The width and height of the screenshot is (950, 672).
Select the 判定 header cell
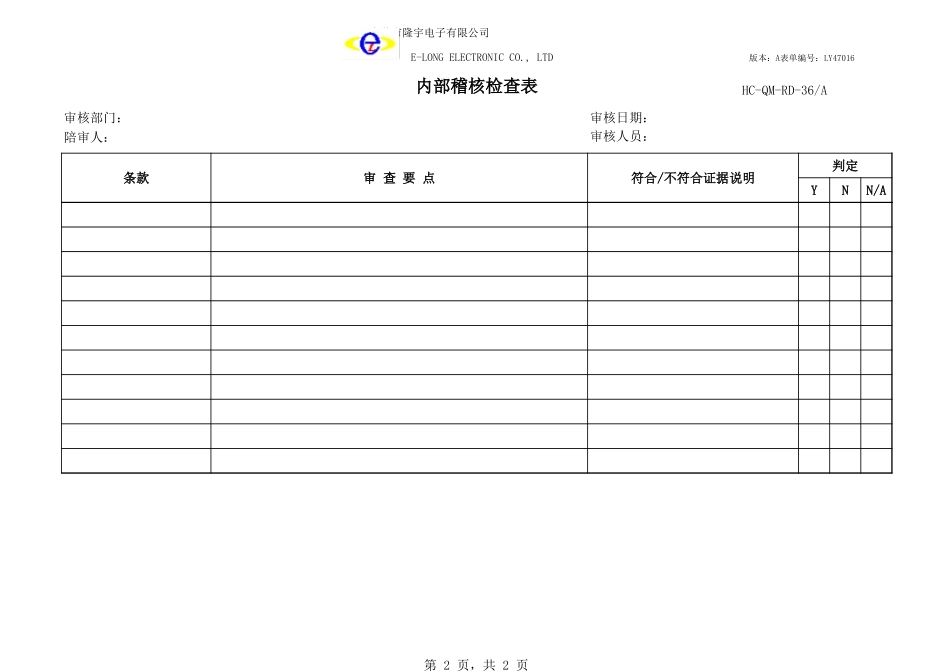[843, 166]
